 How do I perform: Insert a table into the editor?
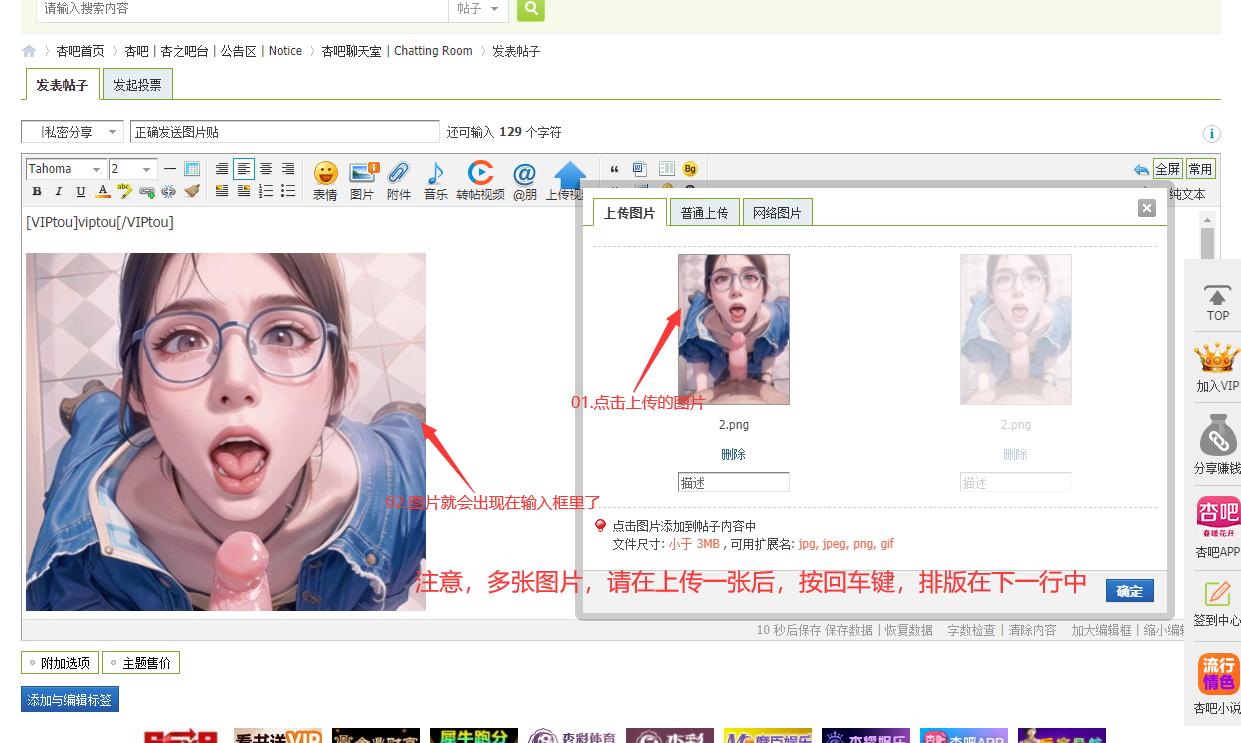pyautogui.click(x=192, y=169)
